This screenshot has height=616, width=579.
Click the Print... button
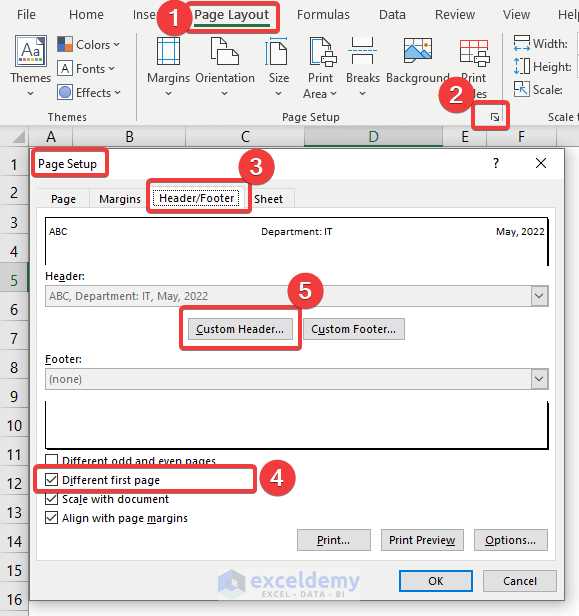point(333,540)
